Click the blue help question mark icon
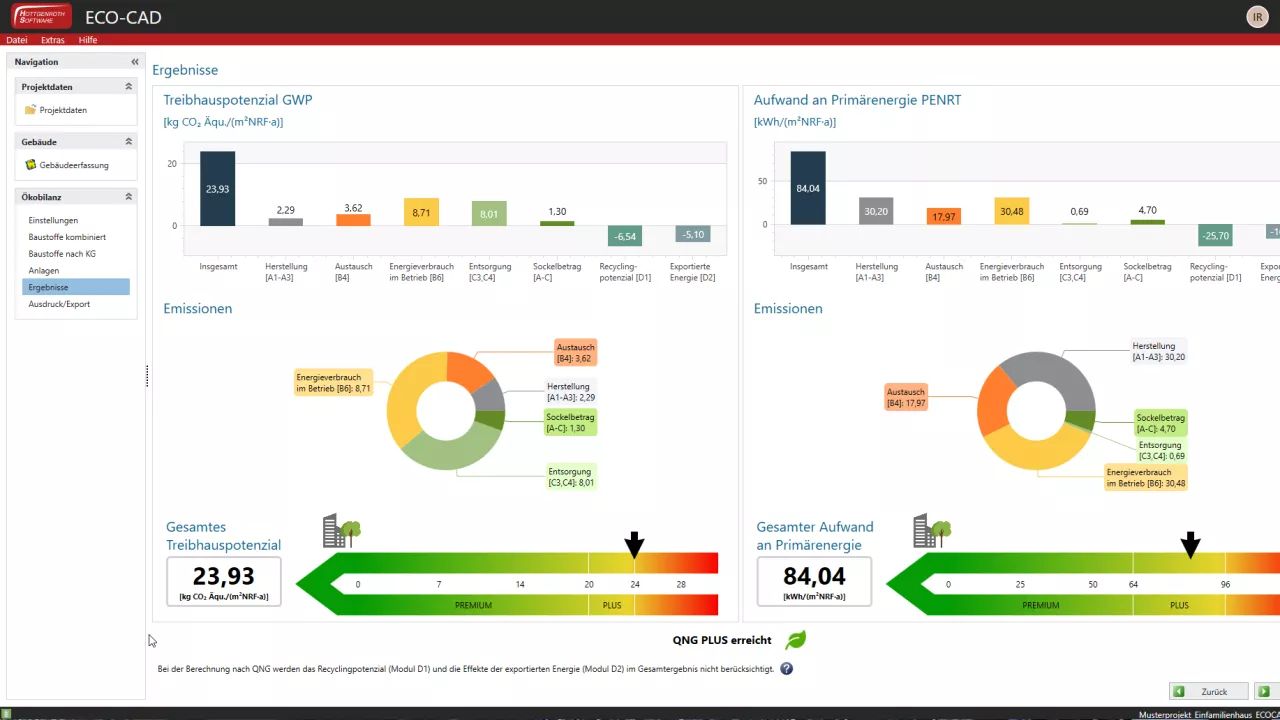The image size is (1280, 720). click(786, 669)
